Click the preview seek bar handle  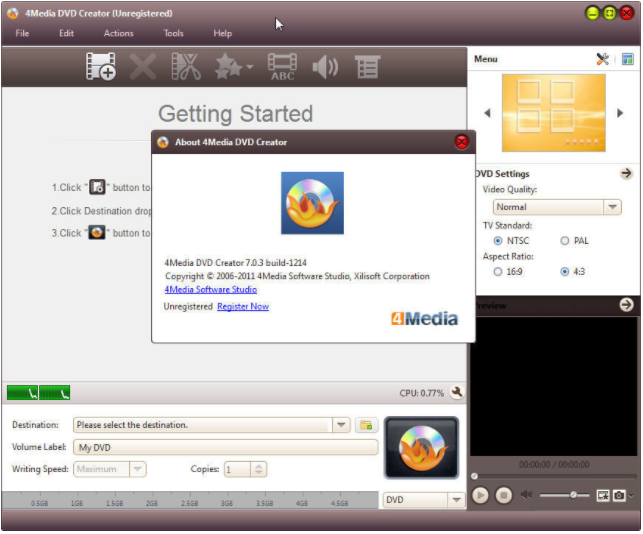click(x=474, y=477)
